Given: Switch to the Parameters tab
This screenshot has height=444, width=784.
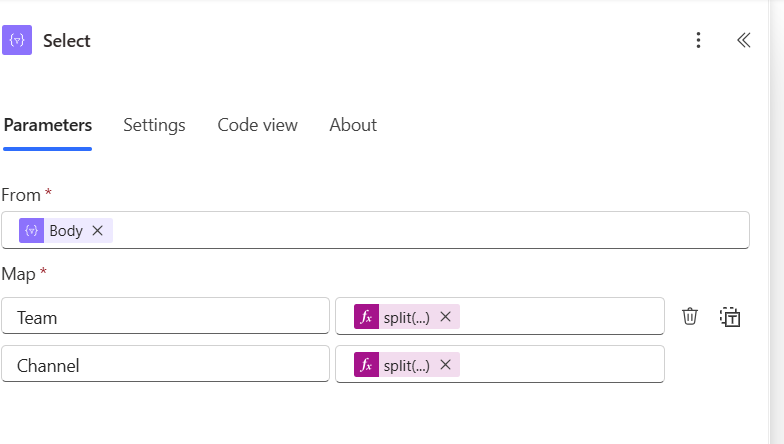Looking at the screenshot, I should pos(48,125).
